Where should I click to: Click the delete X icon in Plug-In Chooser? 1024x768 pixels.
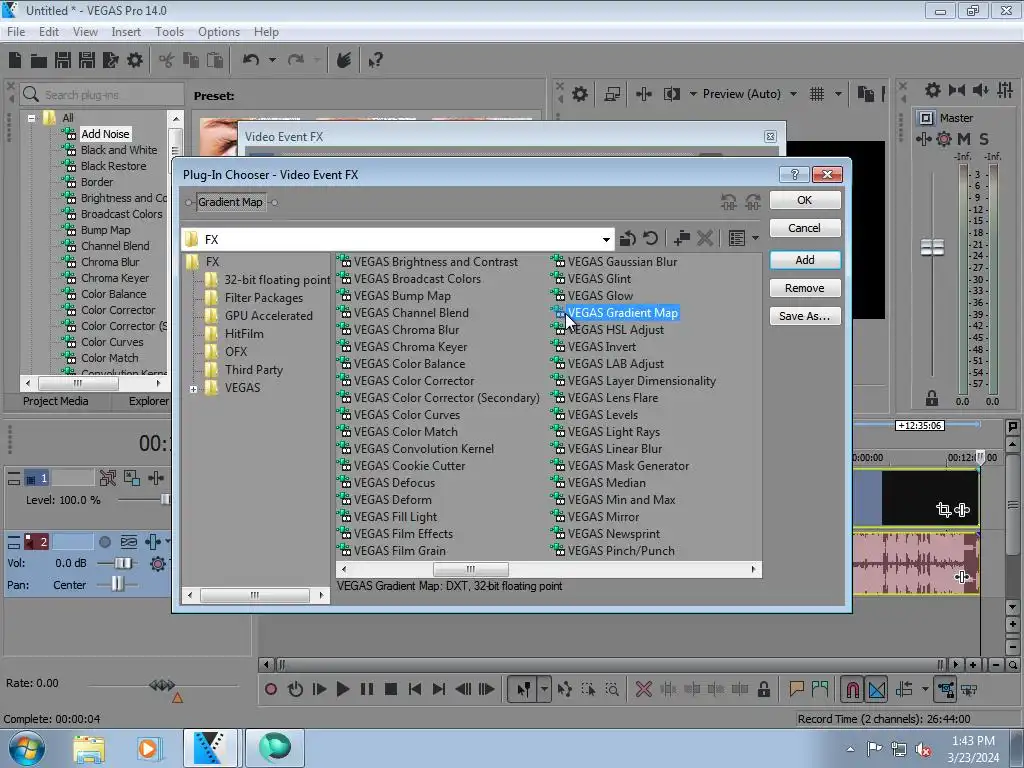pos(705,238)
